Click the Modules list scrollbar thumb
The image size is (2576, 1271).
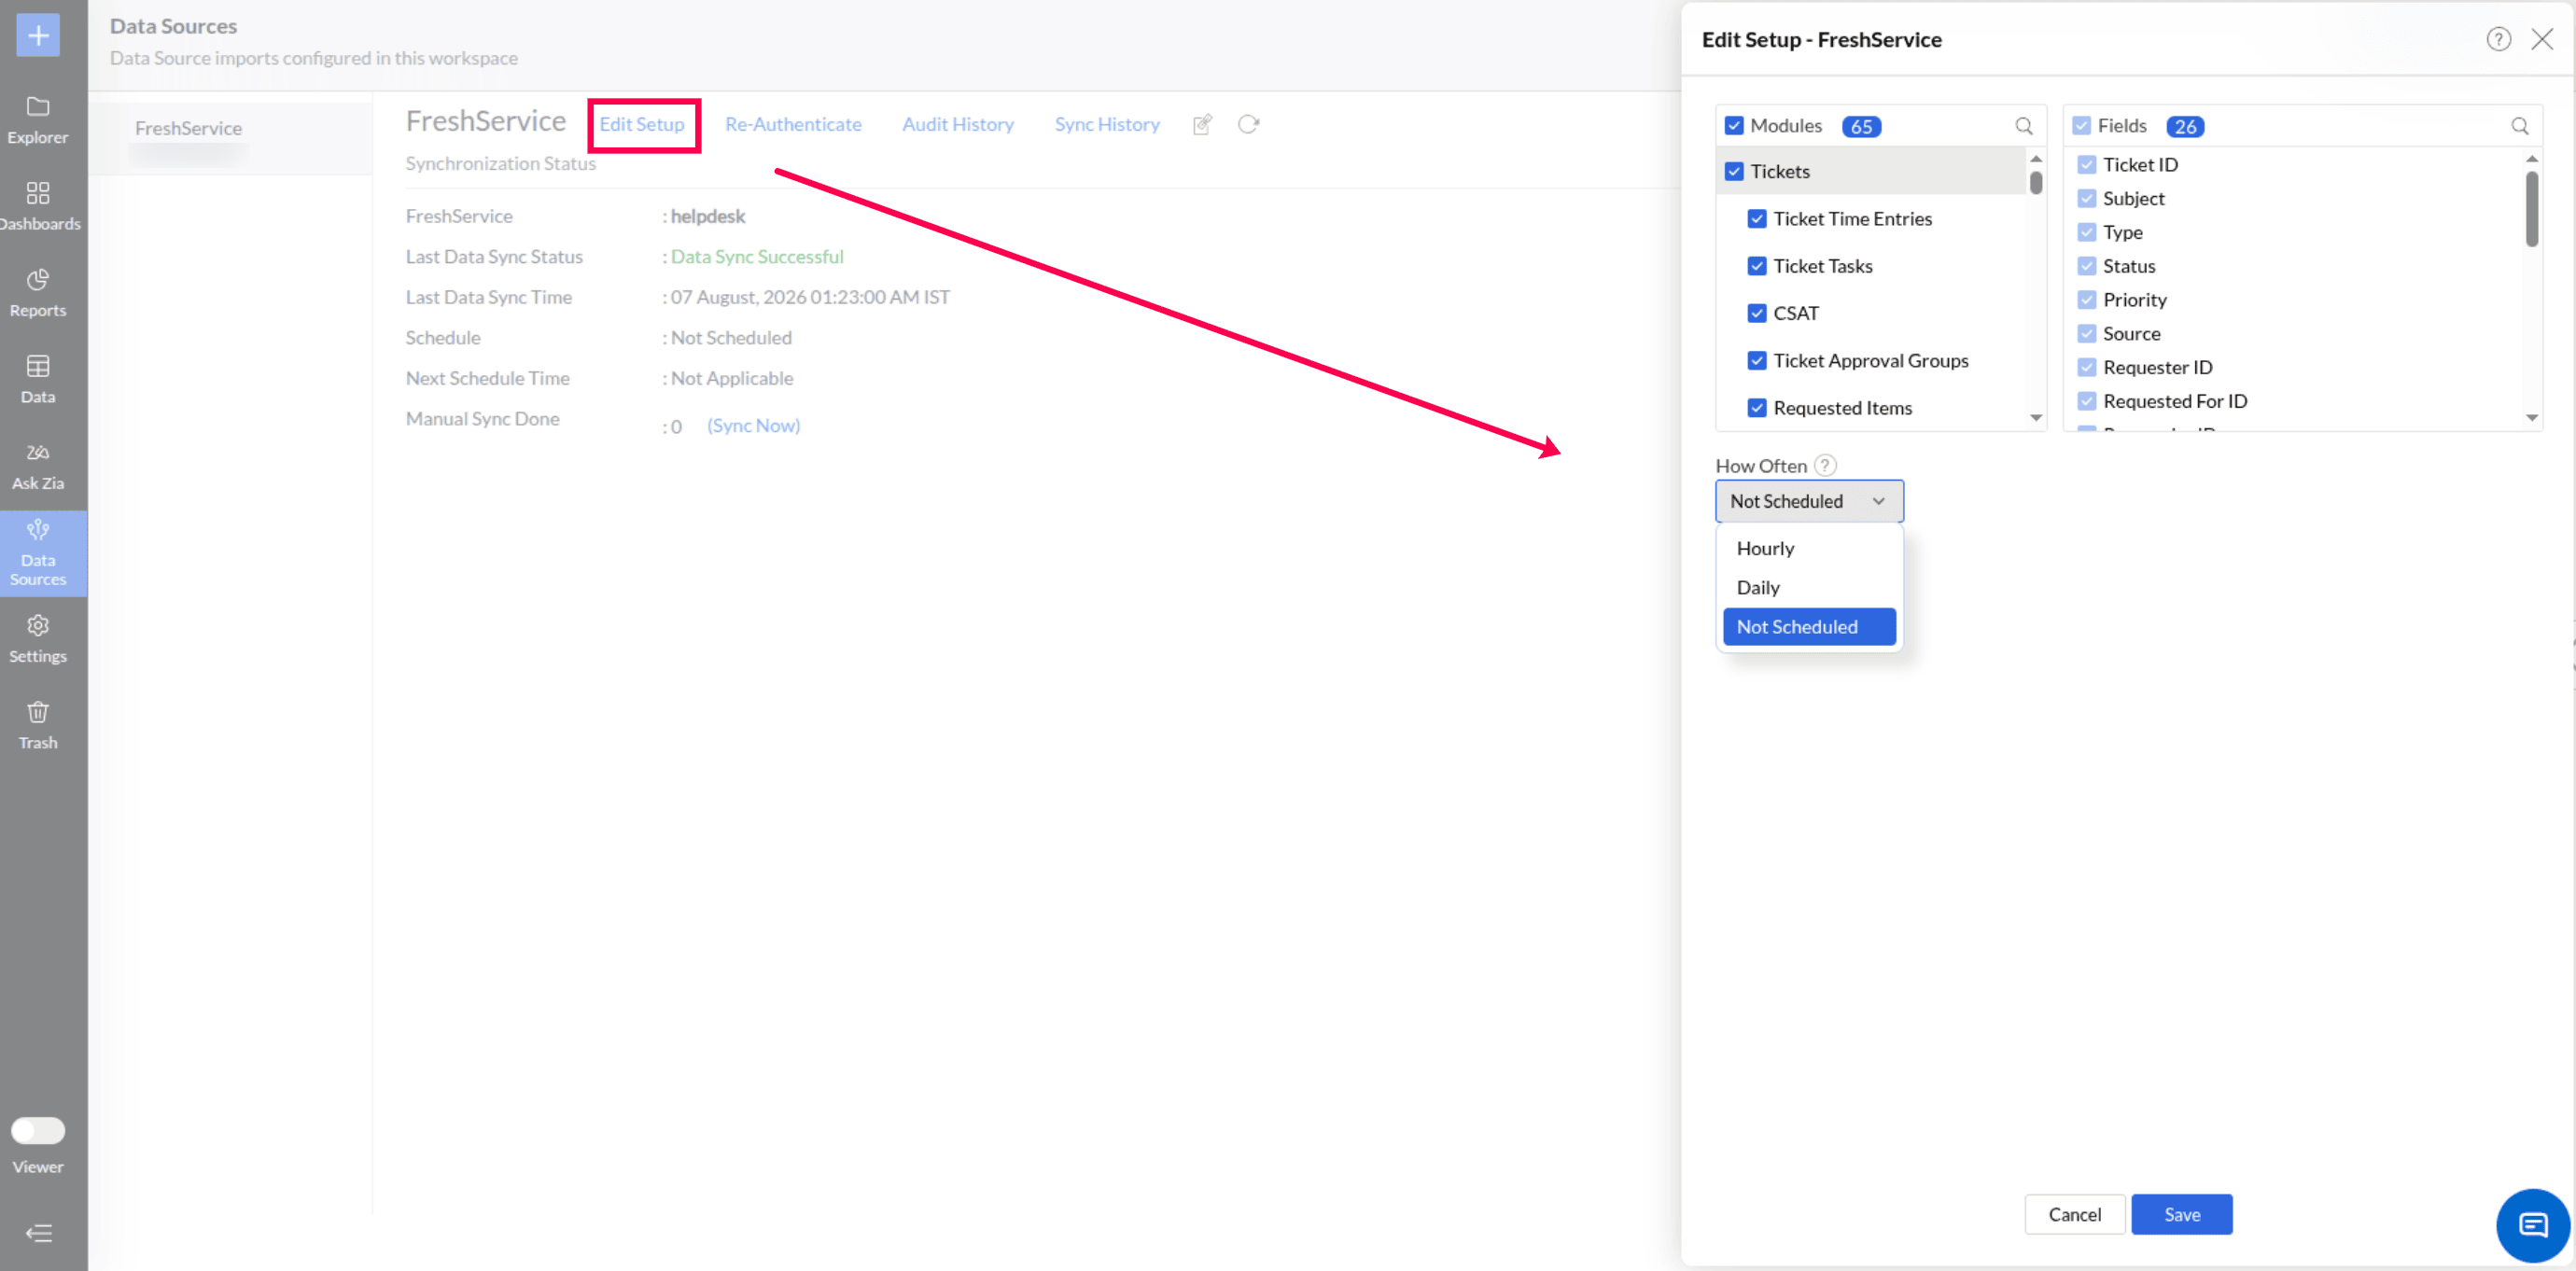(2036, 183)
